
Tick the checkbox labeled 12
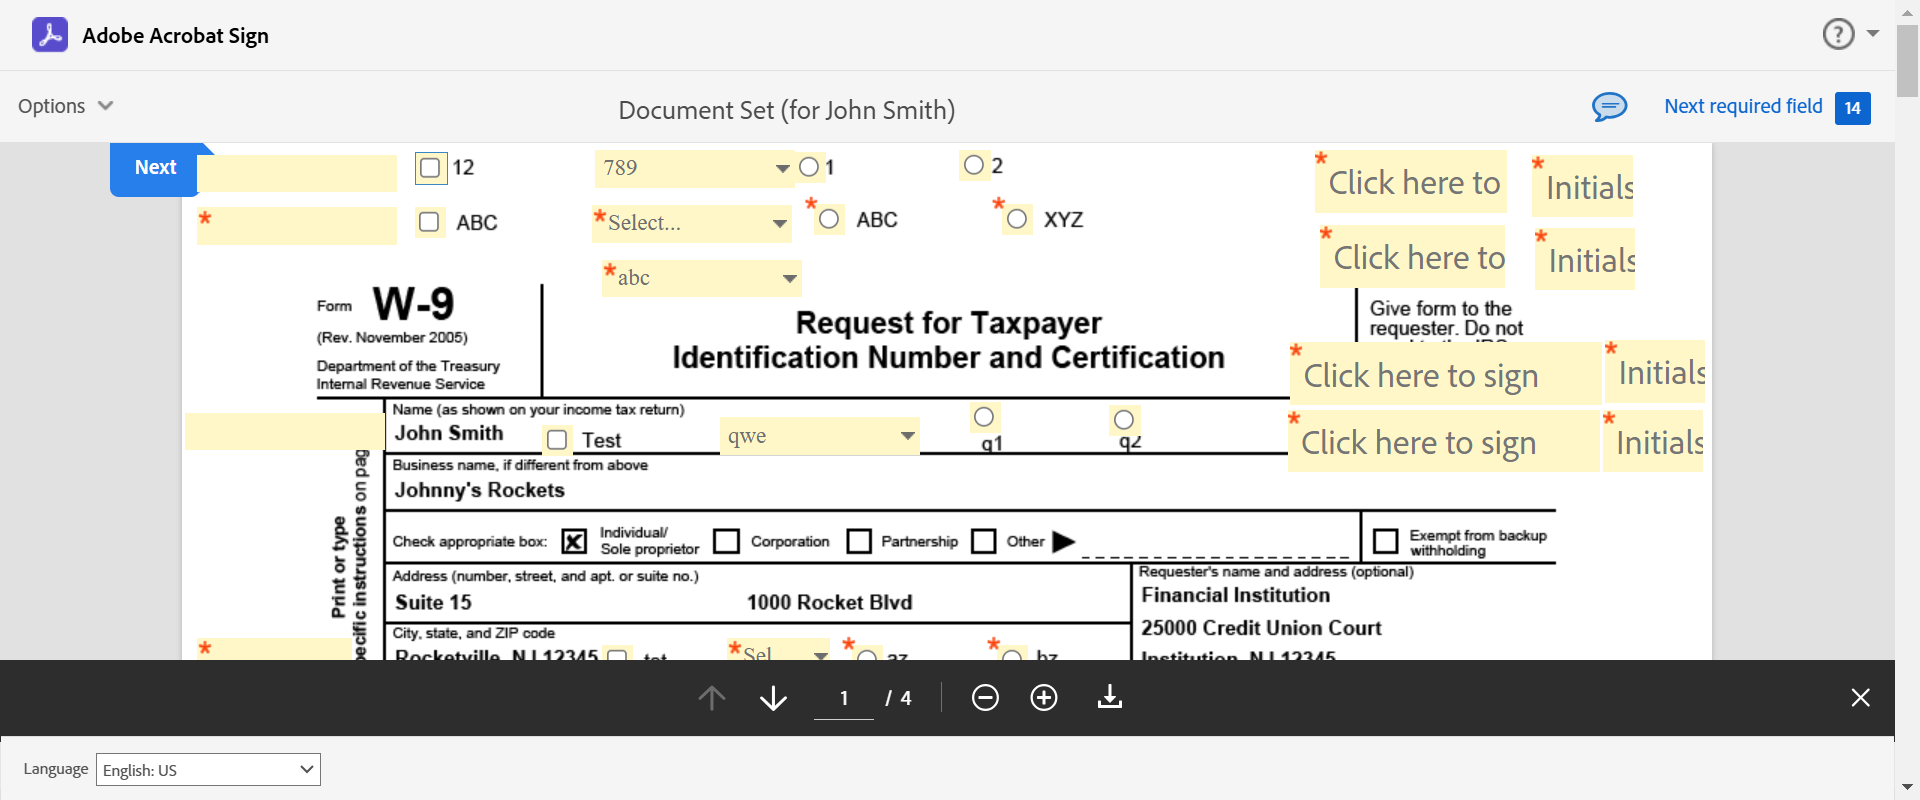pyautogui.click(x=430, y=167)
